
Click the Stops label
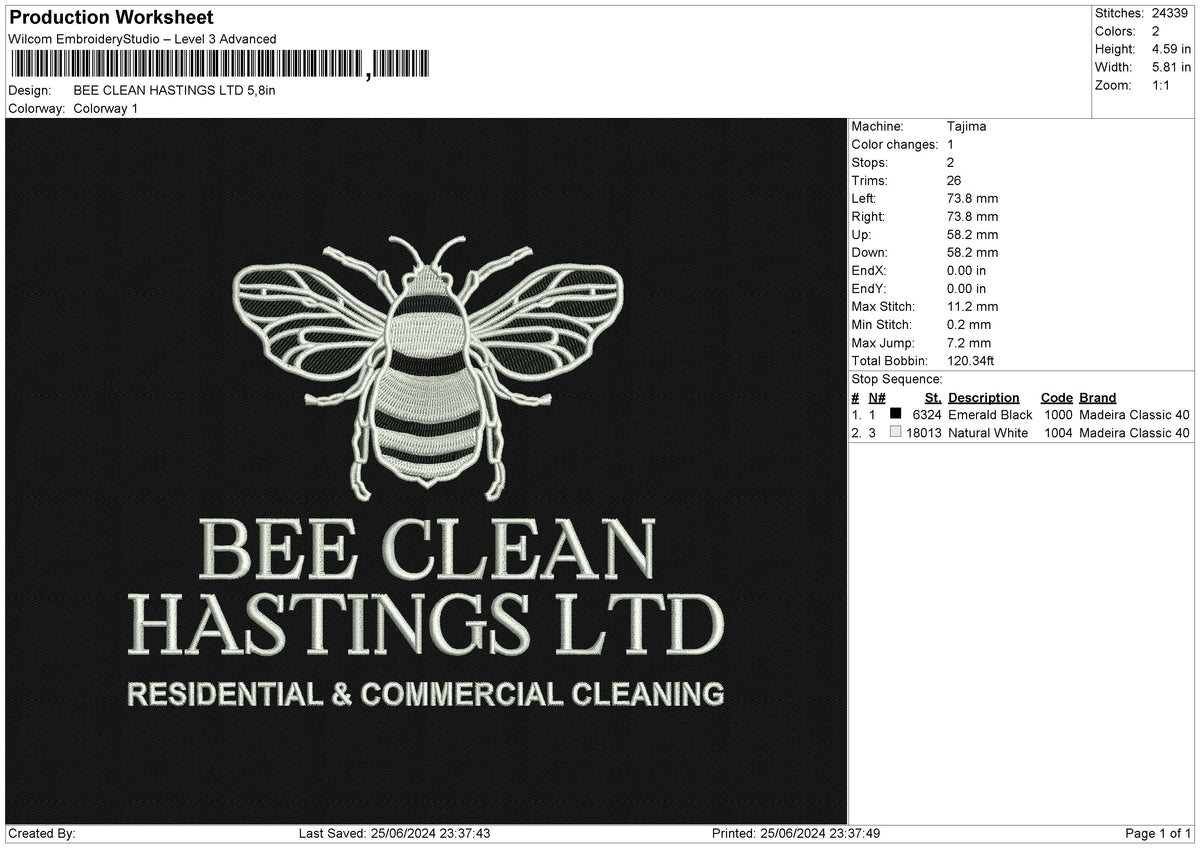click(869, 162)
